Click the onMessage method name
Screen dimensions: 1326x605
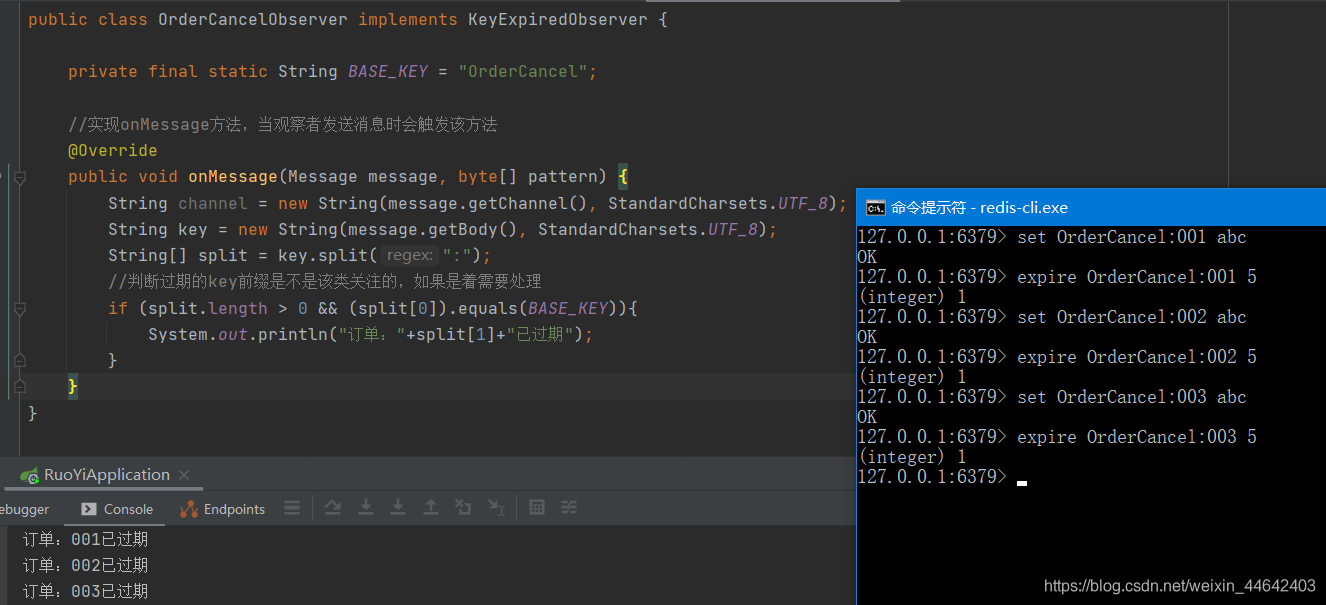[233, 177]
